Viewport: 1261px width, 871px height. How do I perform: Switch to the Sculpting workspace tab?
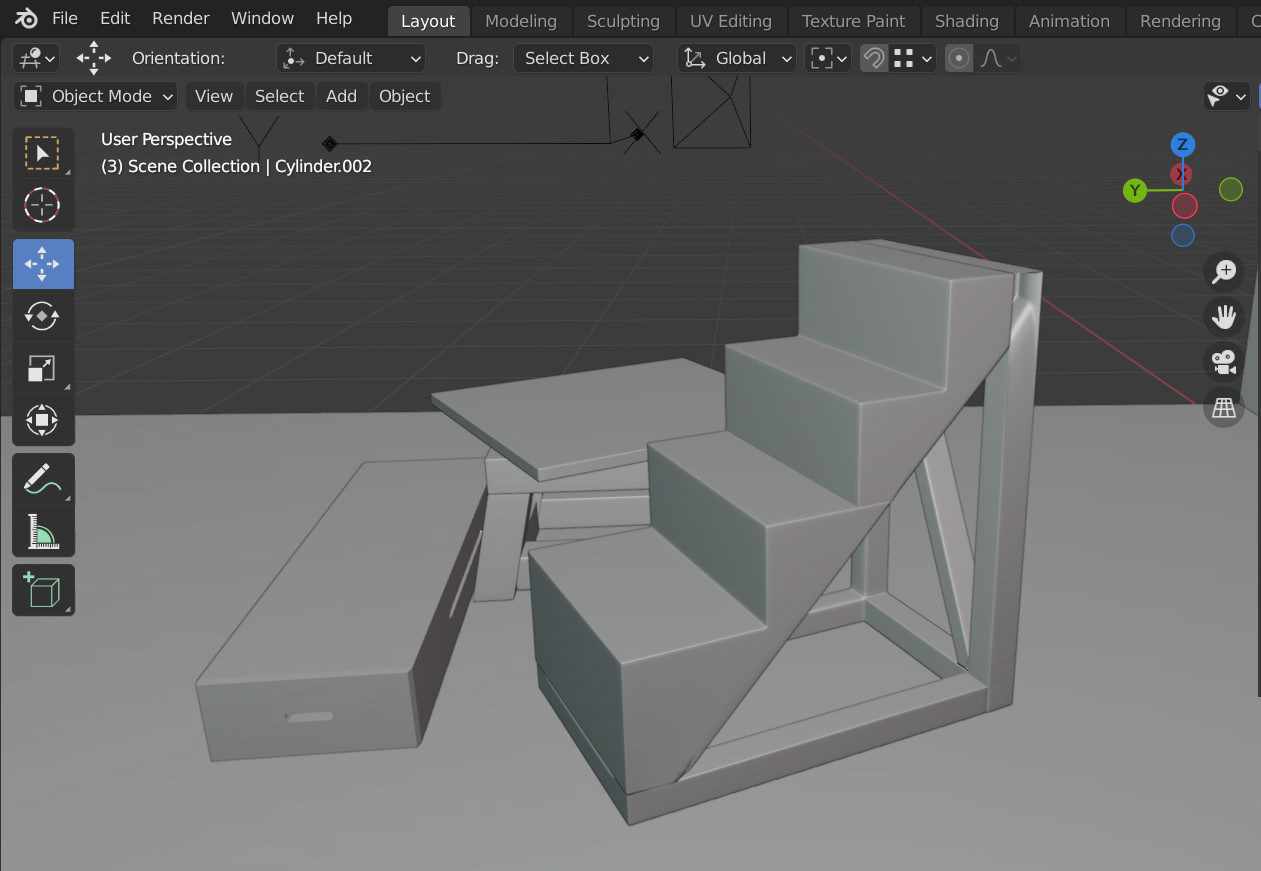[x=623, y=21]
